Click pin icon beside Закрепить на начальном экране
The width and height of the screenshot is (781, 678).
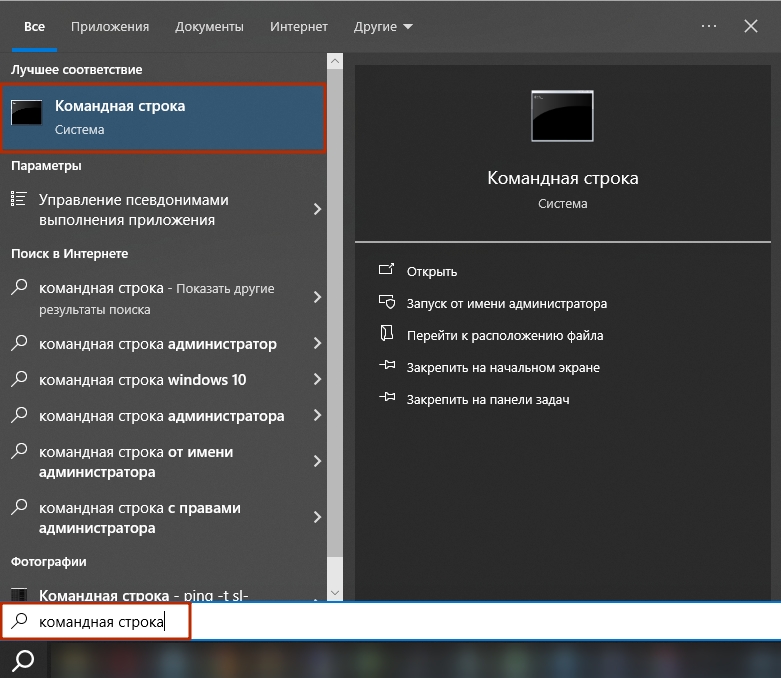(387, 367)
